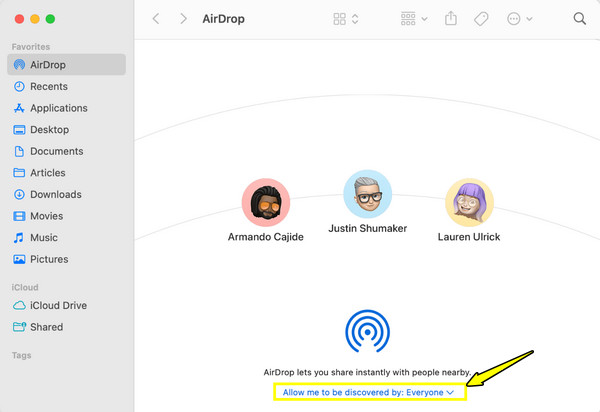The width and height of the screenshot is (600, 412).
Task: Open Pictures folder
Action: 66,259
